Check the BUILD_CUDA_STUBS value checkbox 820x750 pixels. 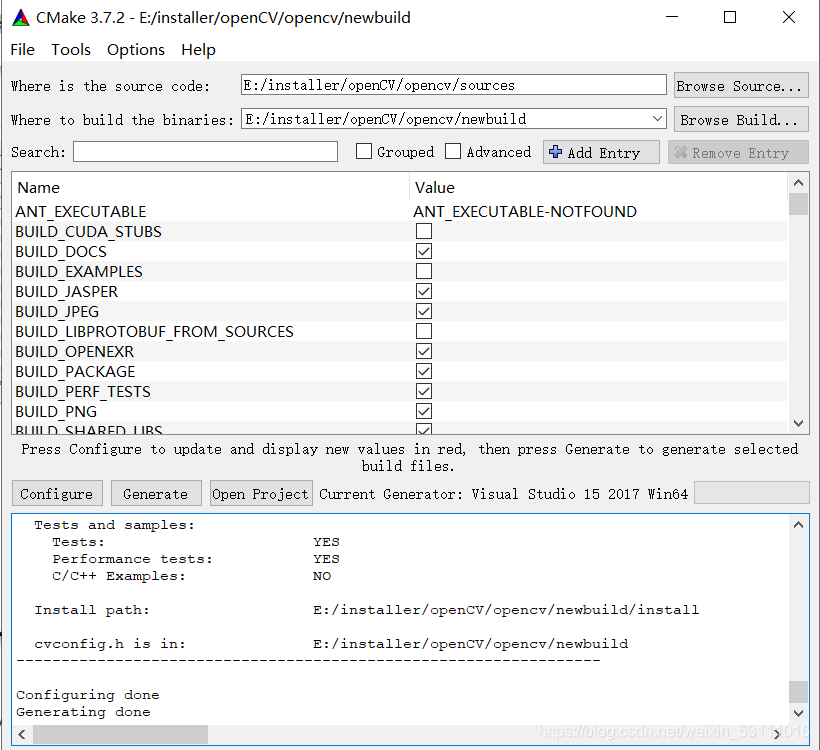point(423,231)
